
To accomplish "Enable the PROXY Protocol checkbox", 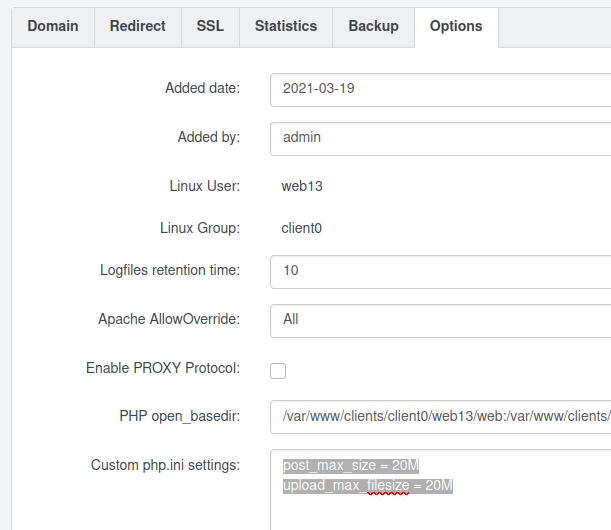I will click(278, 371).
